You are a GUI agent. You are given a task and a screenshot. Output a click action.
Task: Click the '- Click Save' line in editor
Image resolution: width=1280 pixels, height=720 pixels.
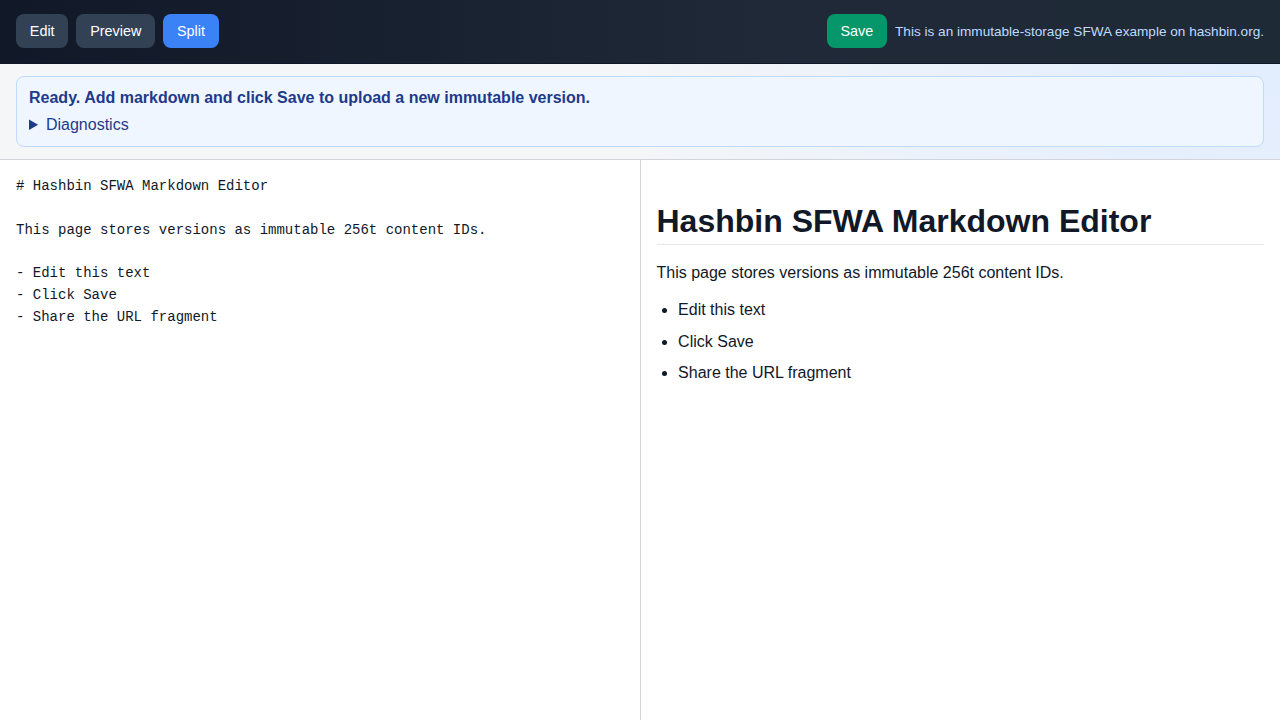coord(66,295)
